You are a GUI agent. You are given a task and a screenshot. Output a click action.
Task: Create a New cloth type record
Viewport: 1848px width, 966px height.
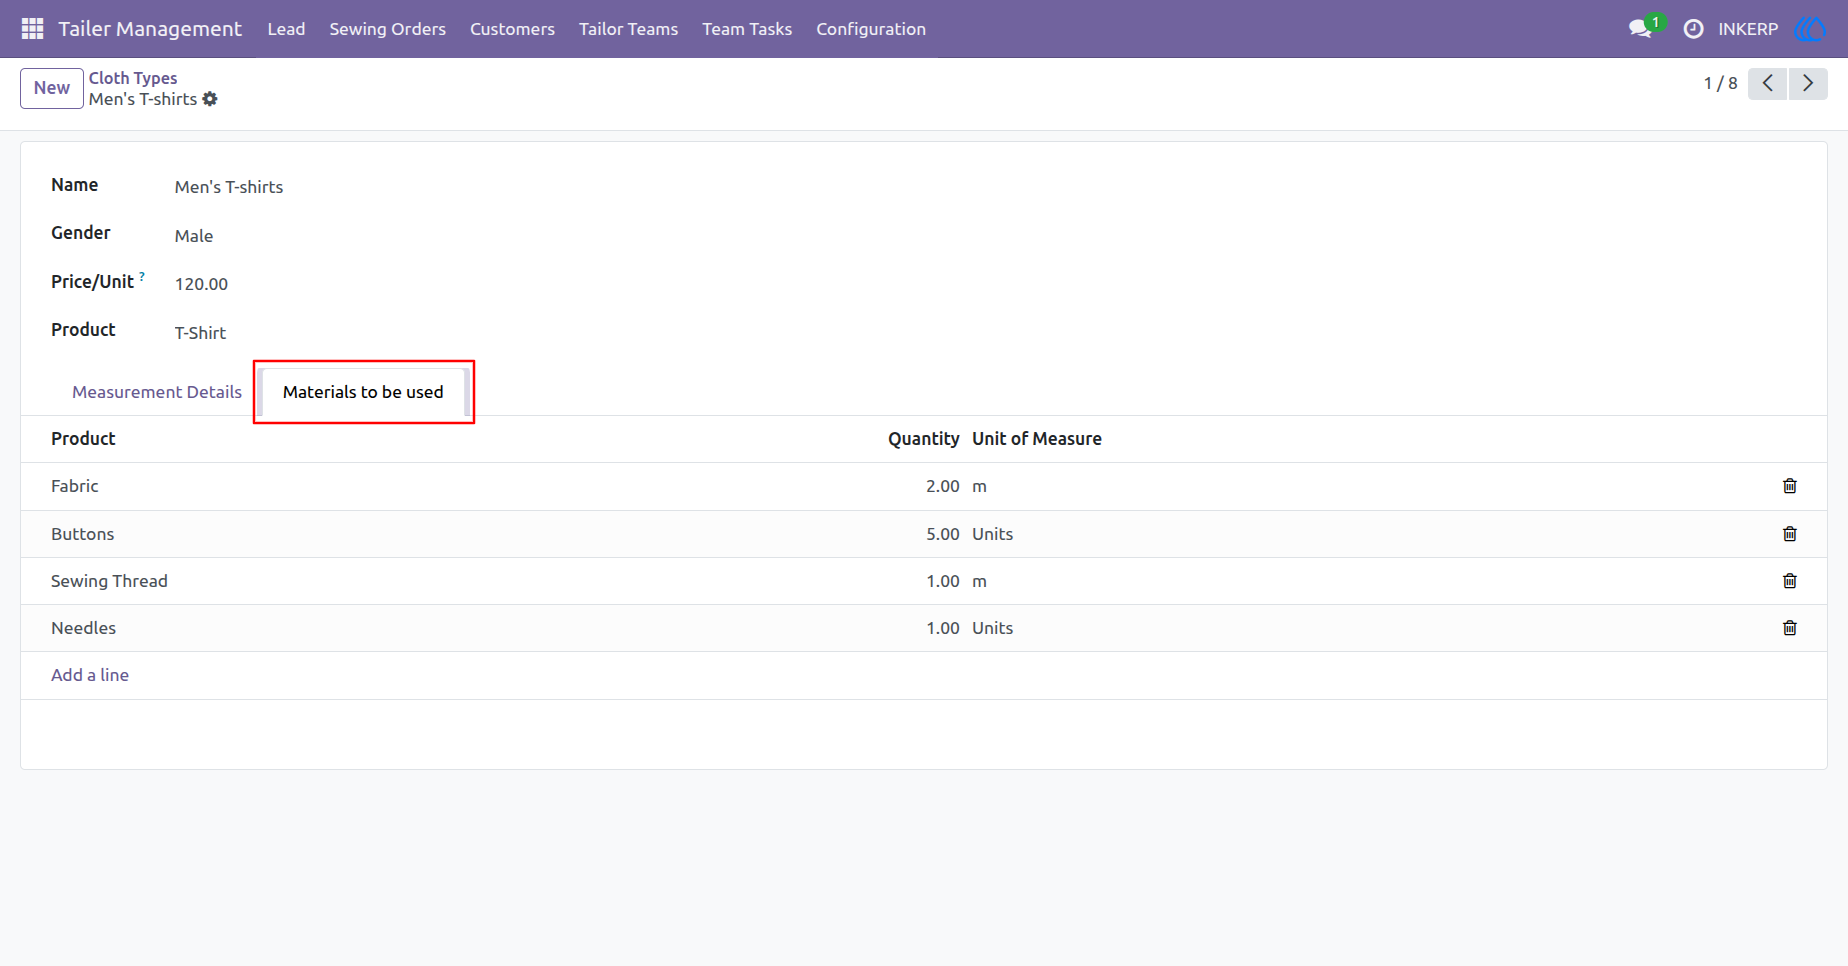(52, 88)
